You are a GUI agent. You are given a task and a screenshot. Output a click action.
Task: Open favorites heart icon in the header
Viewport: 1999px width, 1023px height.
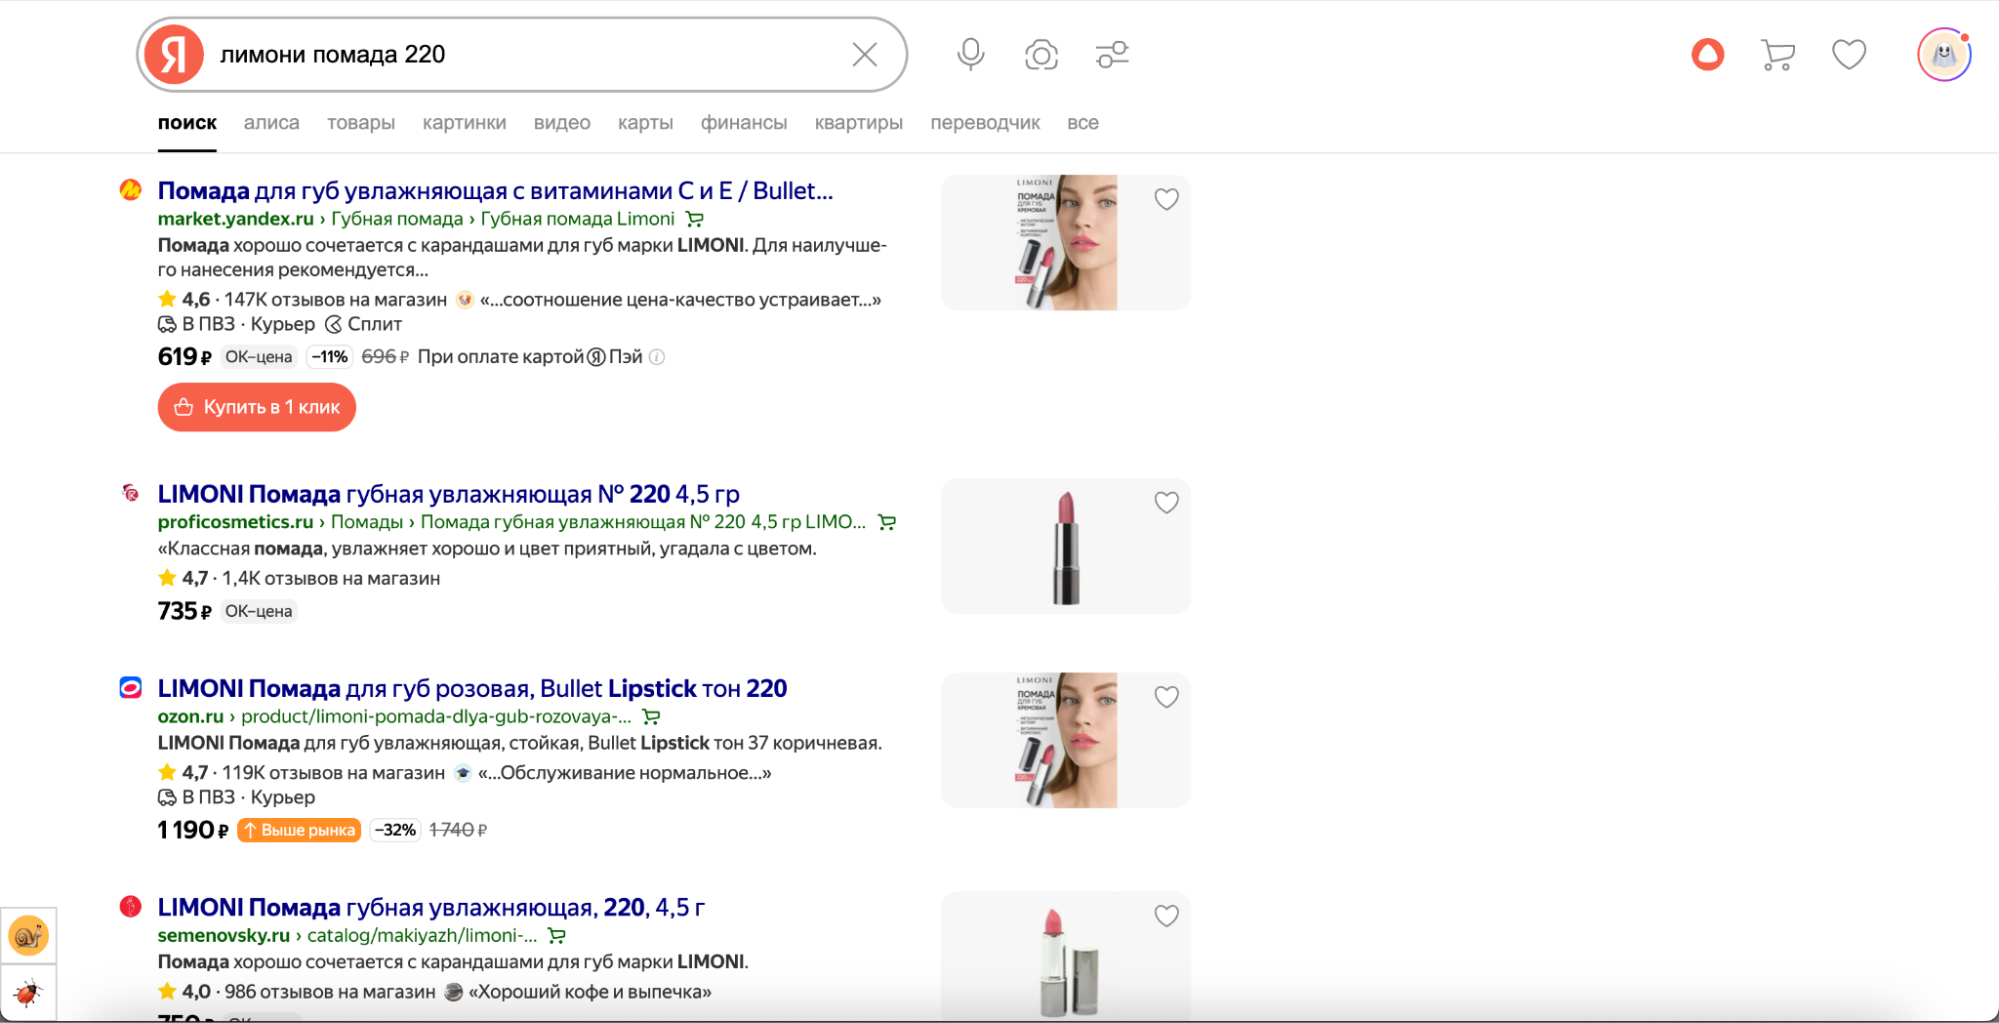coord(1849,54)
